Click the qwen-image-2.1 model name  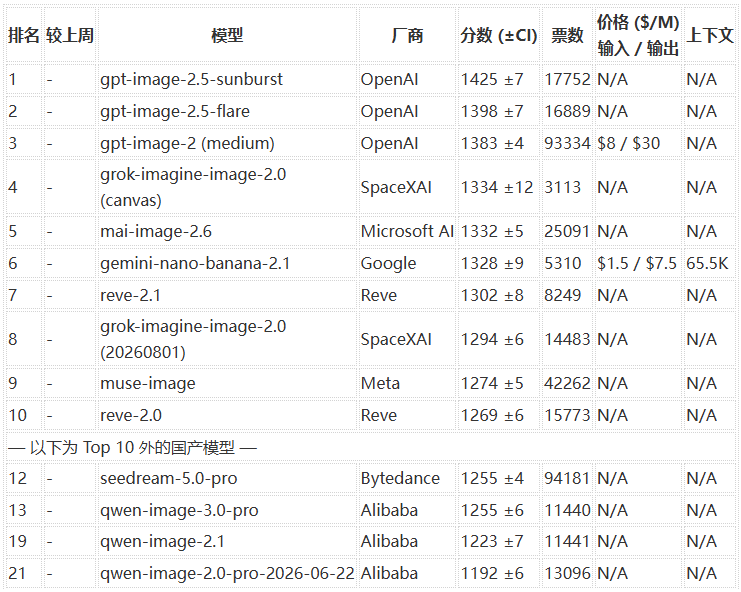click(162, 541)
